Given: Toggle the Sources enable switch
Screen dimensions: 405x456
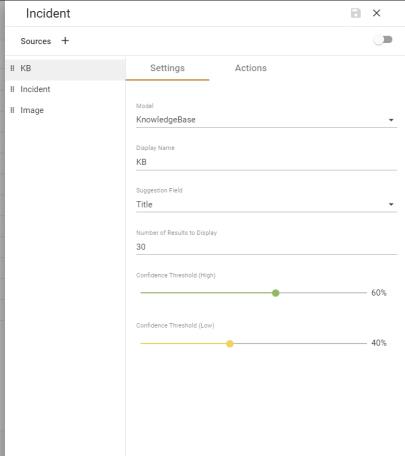Looking at the screenshot, I should pos(383,40).
